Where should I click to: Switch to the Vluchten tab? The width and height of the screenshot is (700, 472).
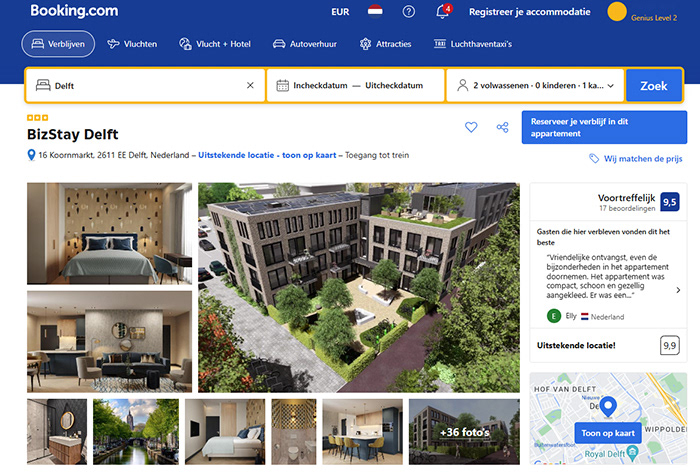tap(132, 44)
